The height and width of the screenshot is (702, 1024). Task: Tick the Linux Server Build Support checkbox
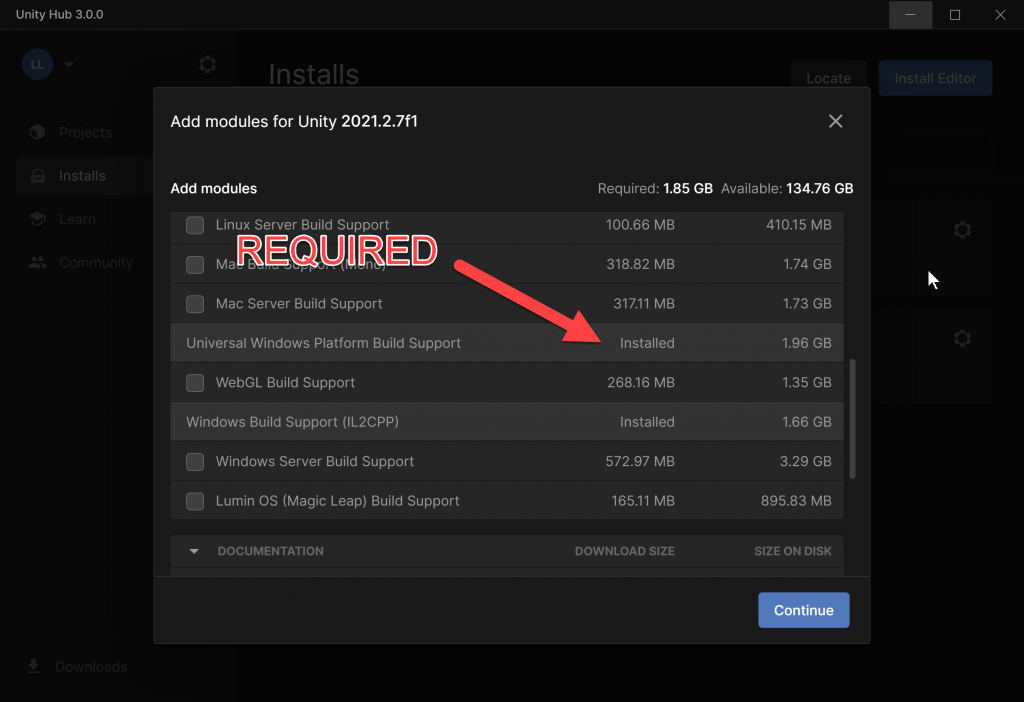tap(195, 225)
